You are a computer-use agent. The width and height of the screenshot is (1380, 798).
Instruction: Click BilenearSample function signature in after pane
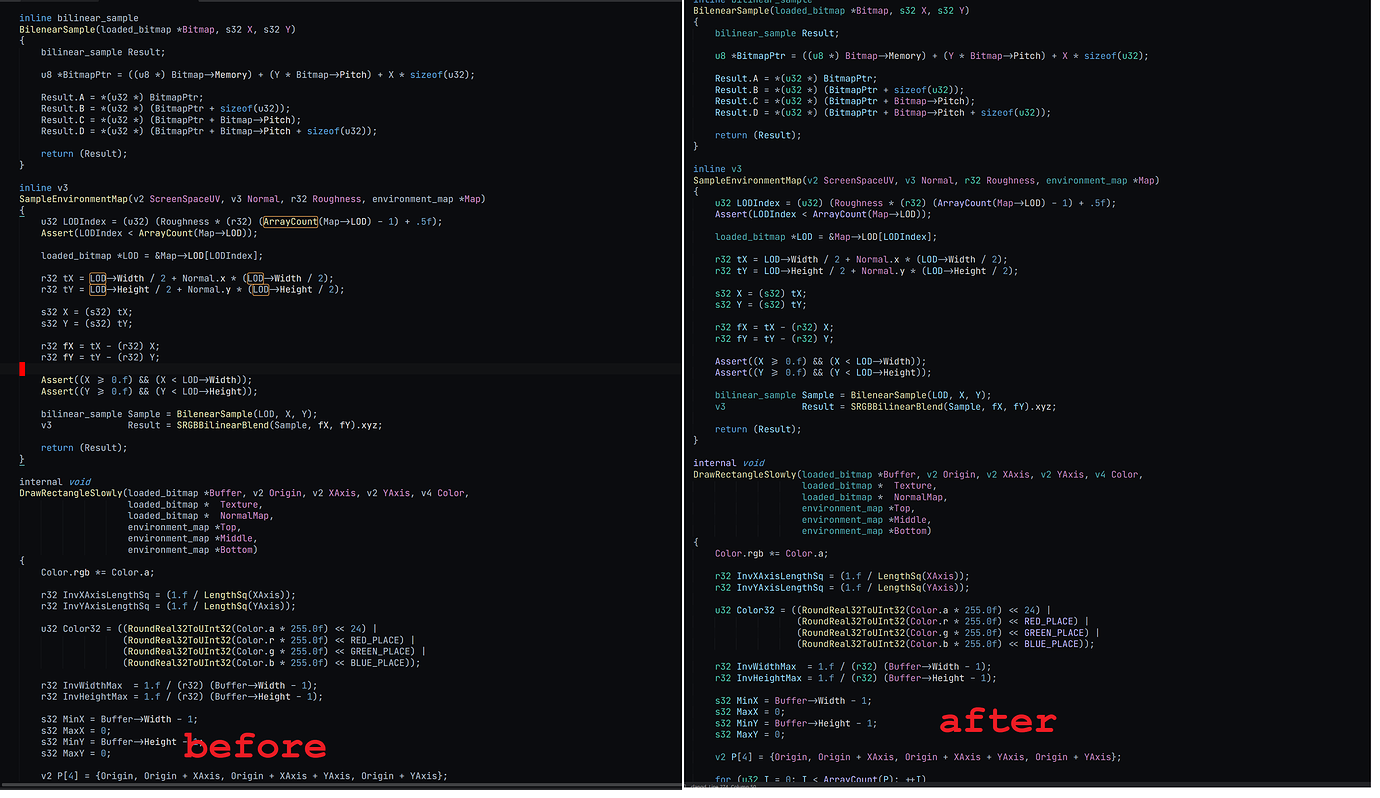(832, 10)
